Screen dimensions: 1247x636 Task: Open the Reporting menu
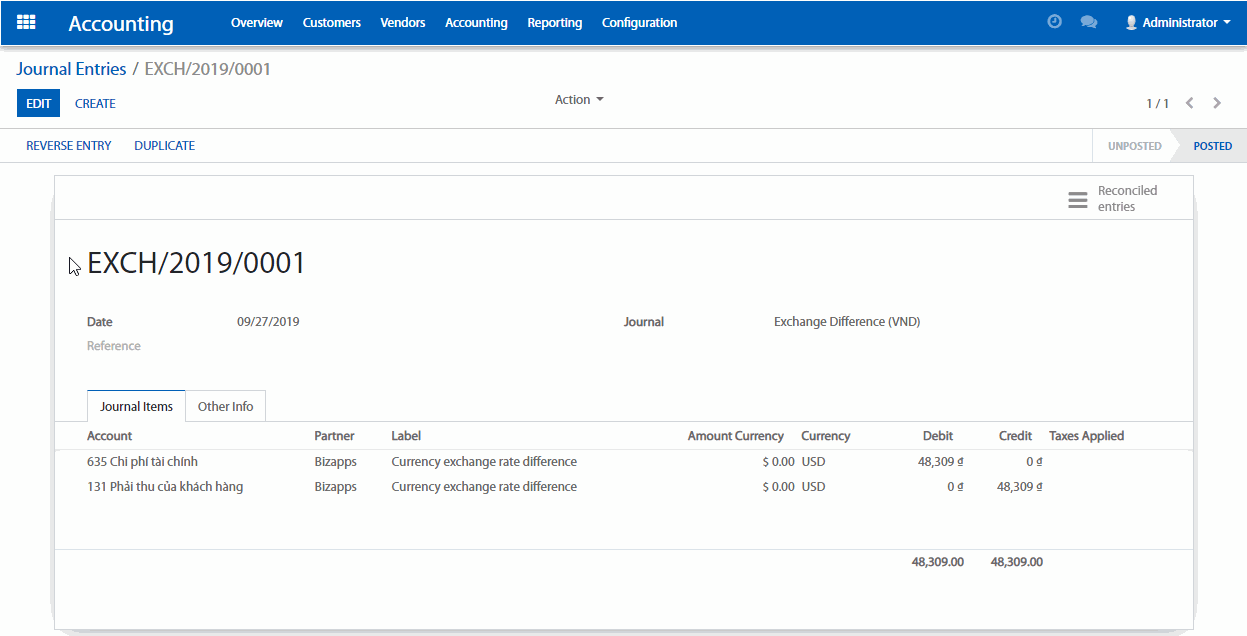tap(554, 22)
